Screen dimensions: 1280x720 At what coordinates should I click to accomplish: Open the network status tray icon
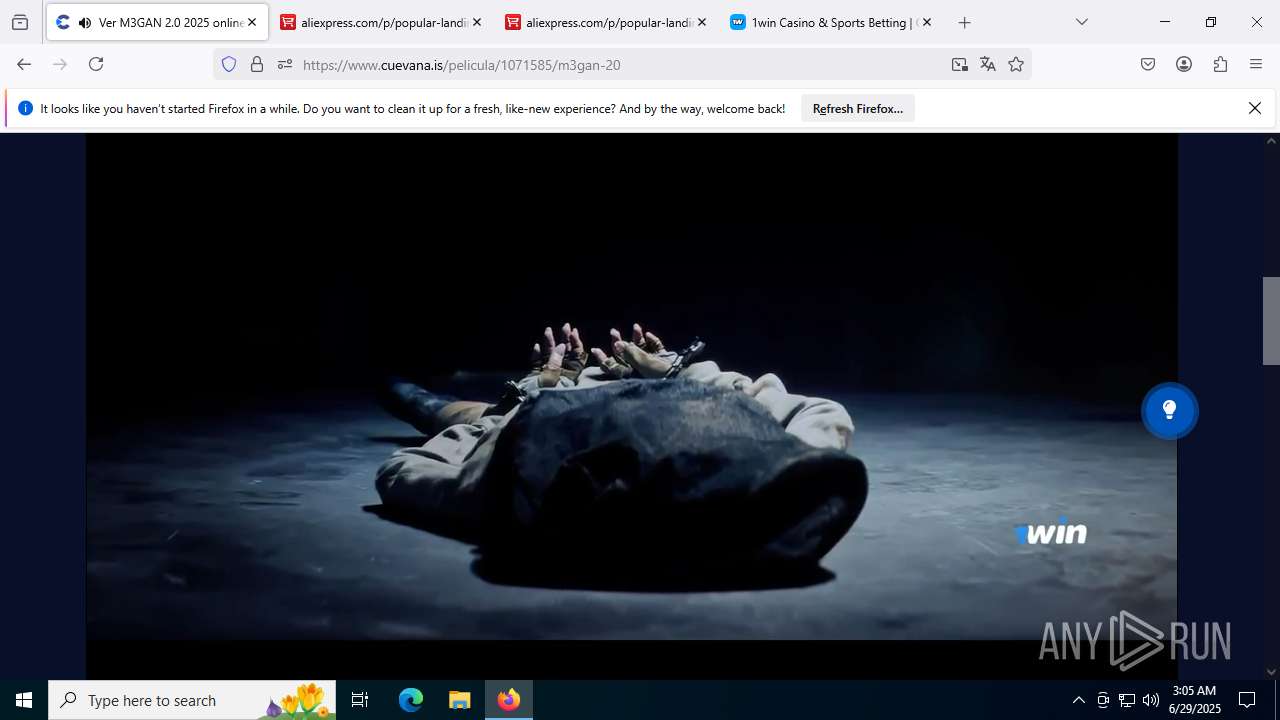1127,700
